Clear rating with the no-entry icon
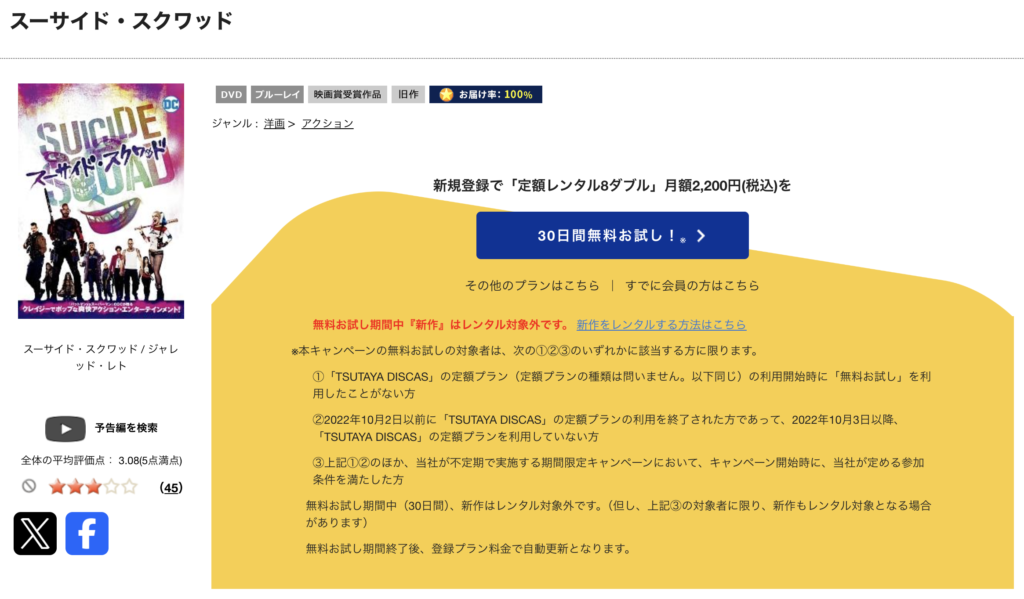The height and width of the screenshot is (599, 1024). coord(29,486)
